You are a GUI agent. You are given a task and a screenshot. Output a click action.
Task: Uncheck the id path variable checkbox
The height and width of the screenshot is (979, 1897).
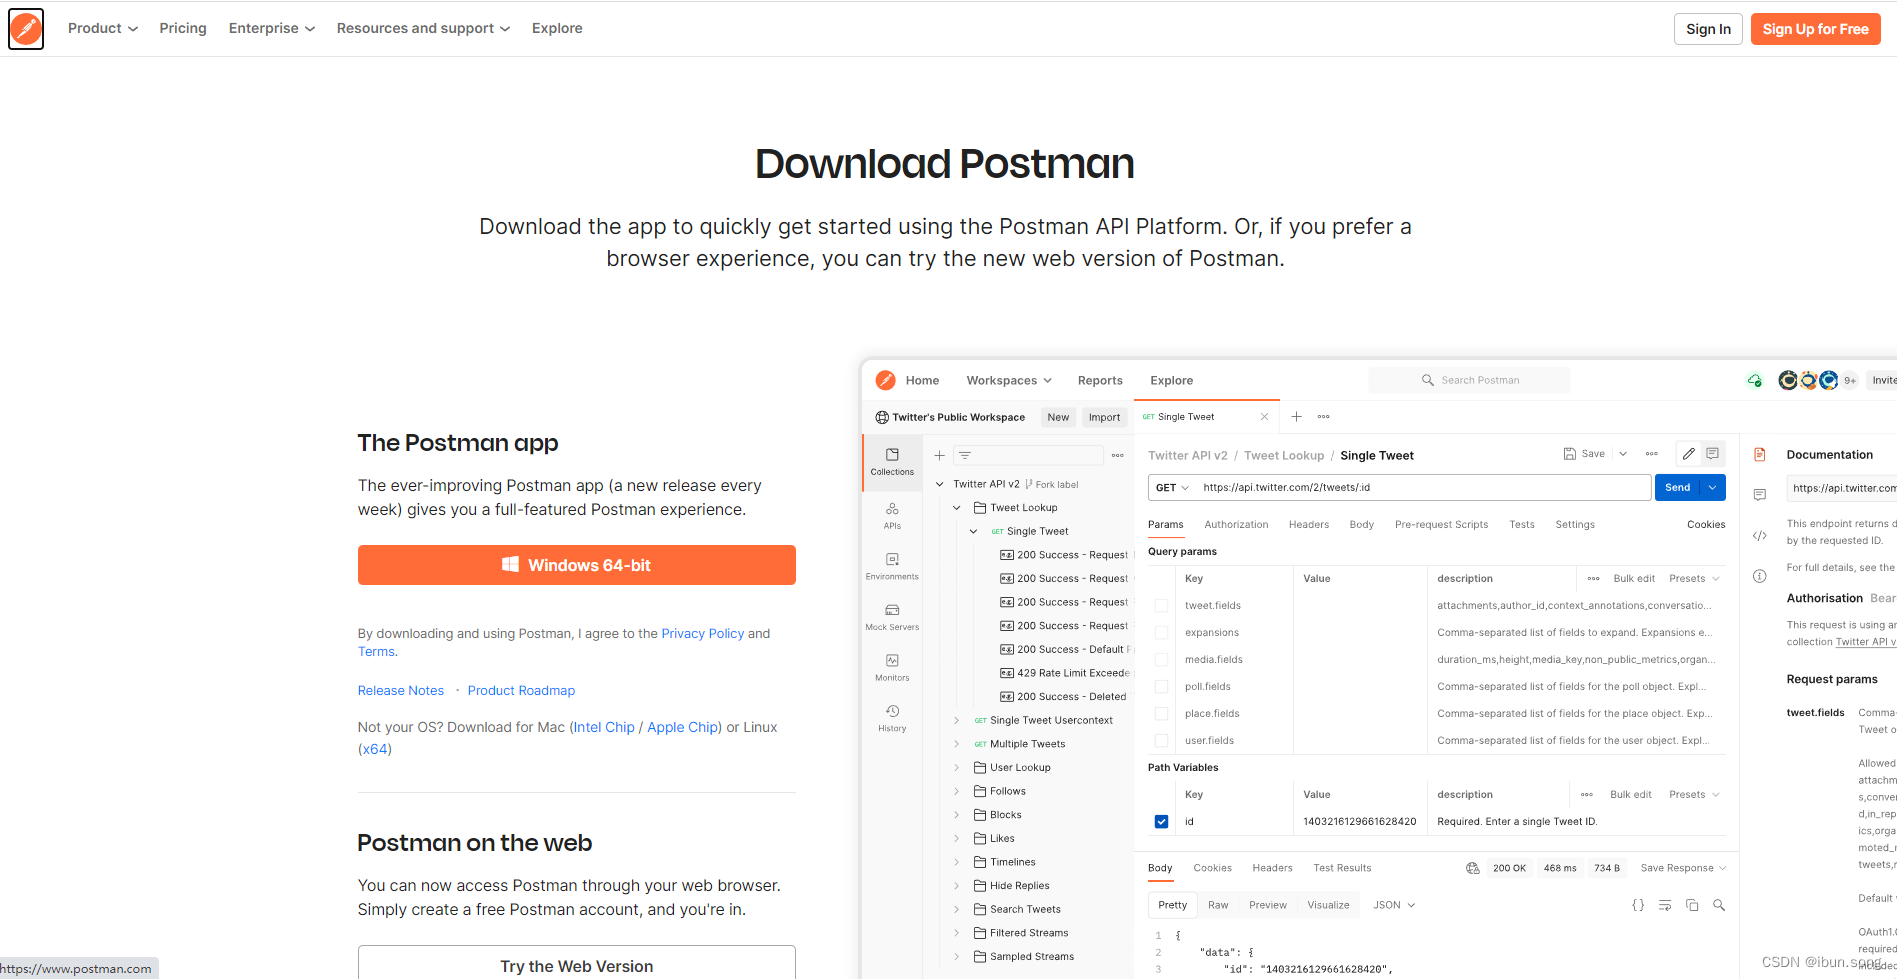coord(1161,822)
